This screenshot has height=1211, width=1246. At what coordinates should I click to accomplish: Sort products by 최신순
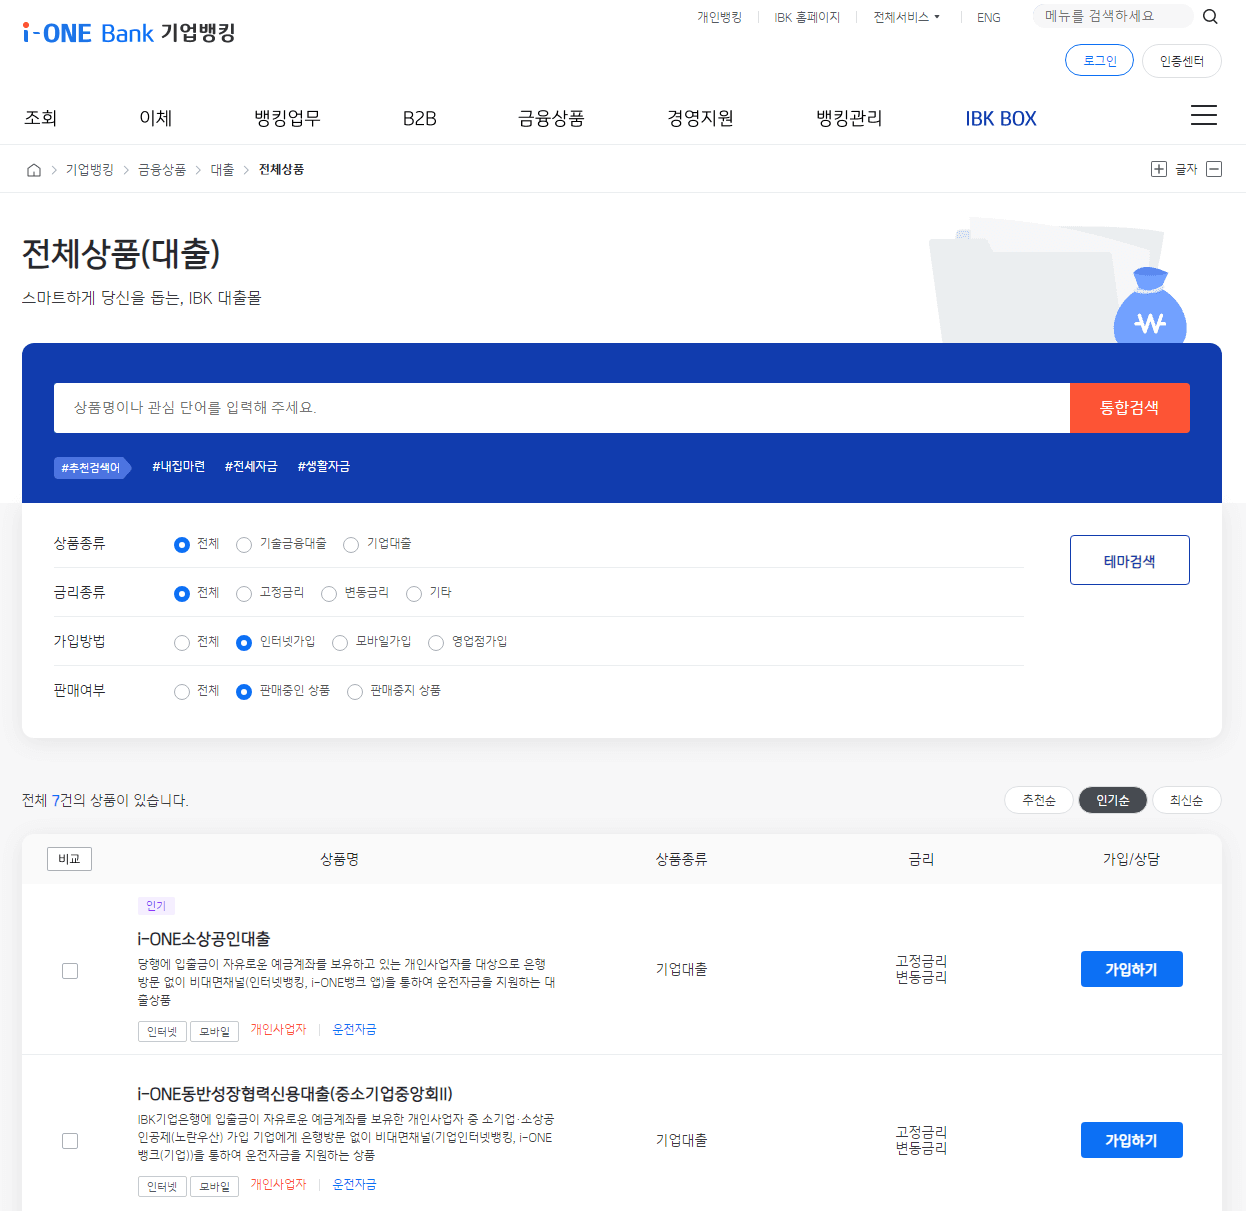point(1187,800)
